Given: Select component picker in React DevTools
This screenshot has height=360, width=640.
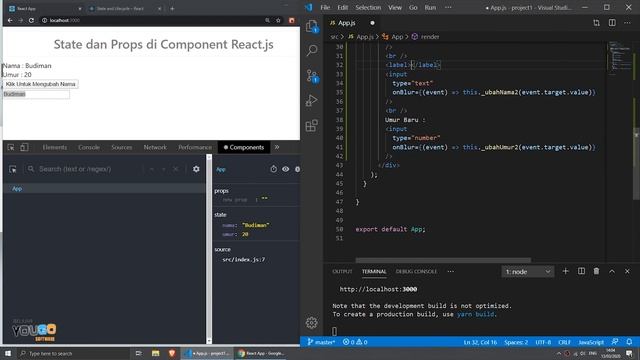Looking at the screenshot, I should click(x=13, y=169).
